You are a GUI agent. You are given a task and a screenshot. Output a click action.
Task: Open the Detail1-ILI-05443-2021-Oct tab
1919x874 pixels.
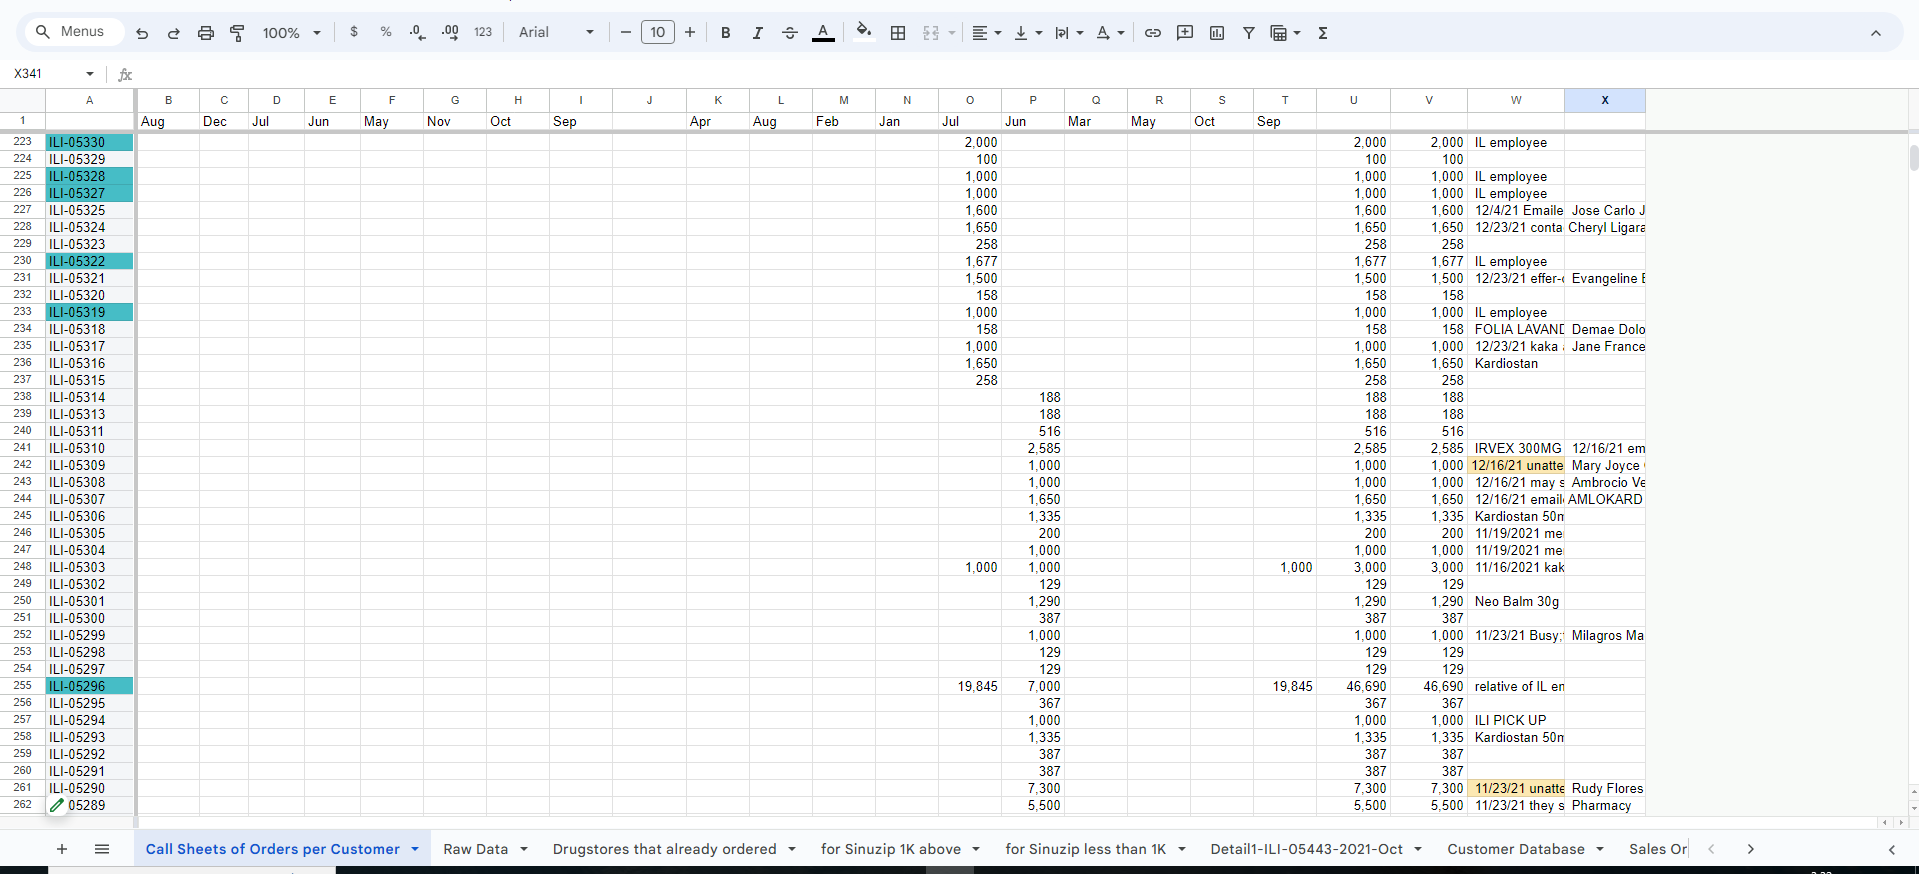click(1307, 849)
